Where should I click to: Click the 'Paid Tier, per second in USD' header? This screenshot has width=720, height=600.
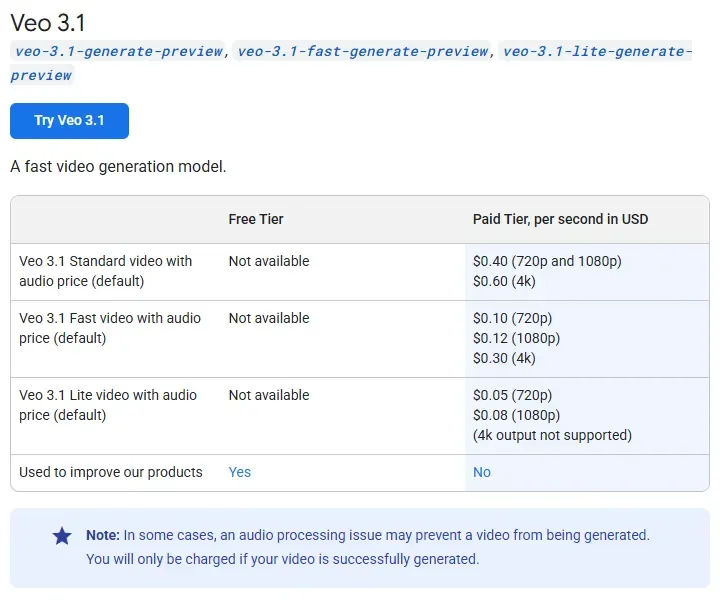[x=560, y=219]
